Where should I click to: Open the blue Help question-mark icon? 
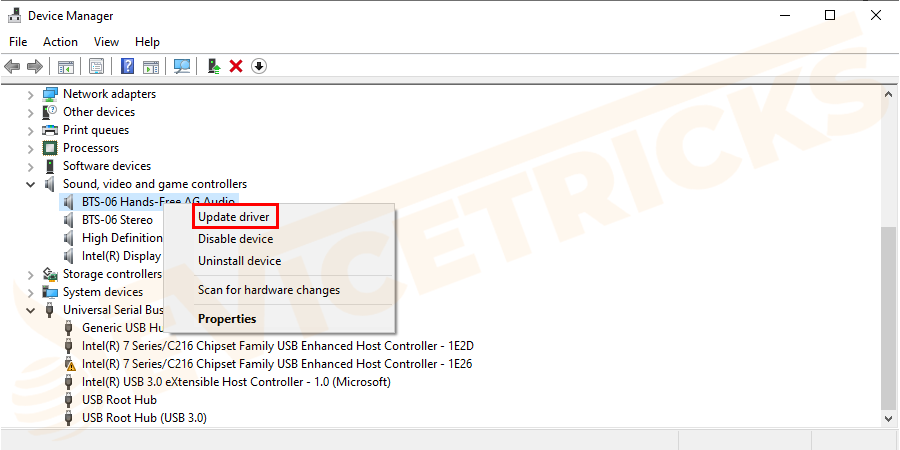coord(127,67)
